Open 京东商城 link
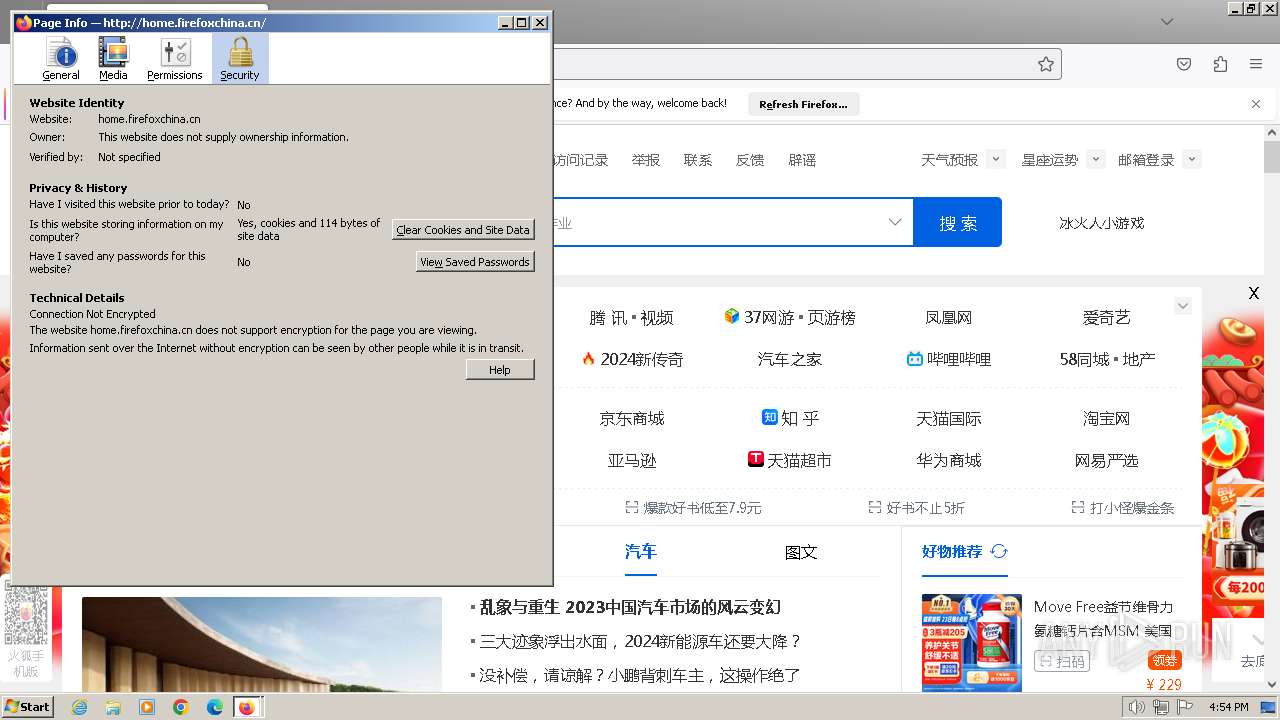The image size is (1280, 720). [x=632, y=419]
